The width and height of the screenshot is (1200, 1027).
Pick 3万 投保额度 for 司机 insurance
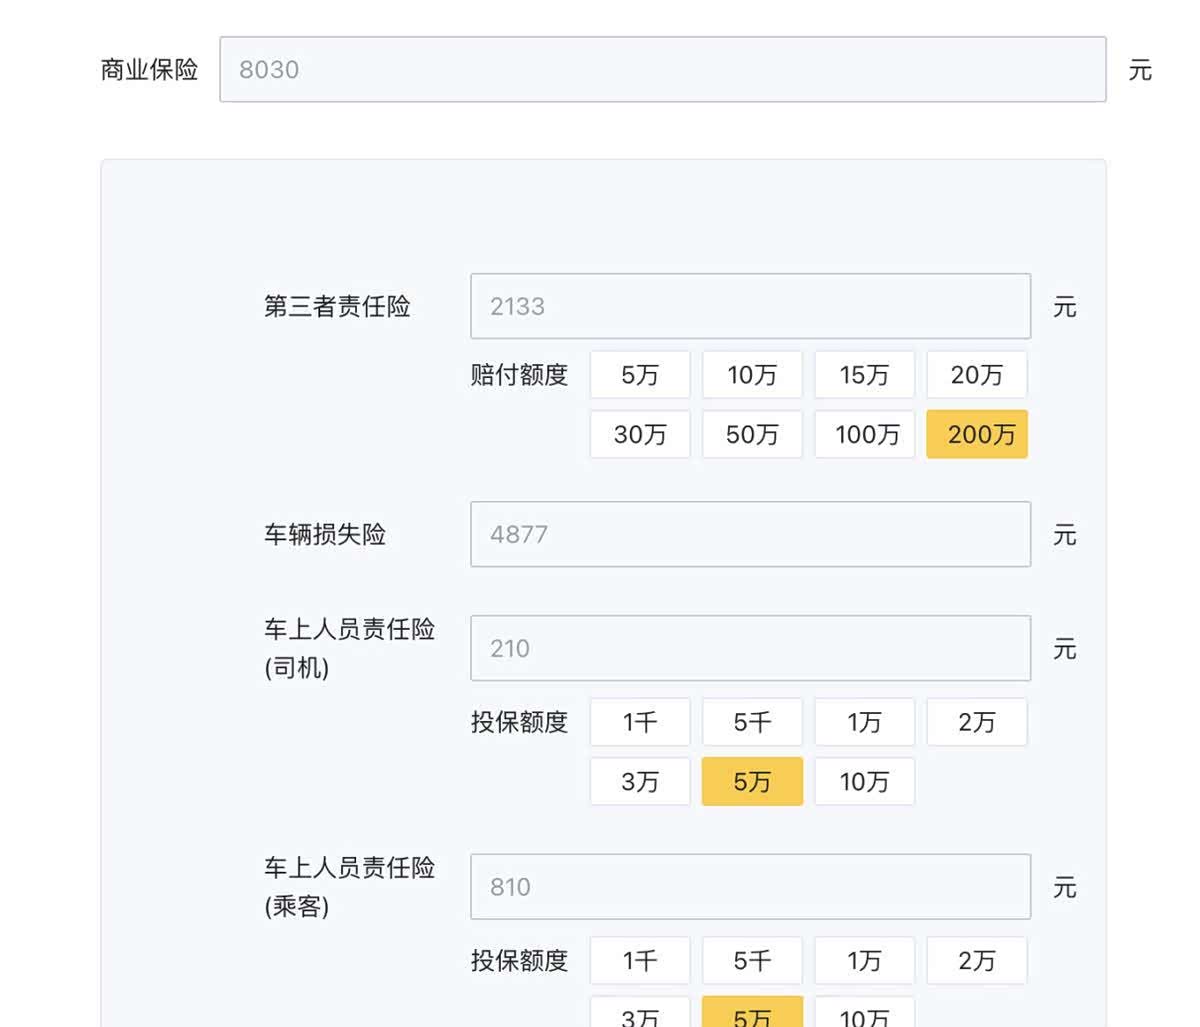click(640, 781)
